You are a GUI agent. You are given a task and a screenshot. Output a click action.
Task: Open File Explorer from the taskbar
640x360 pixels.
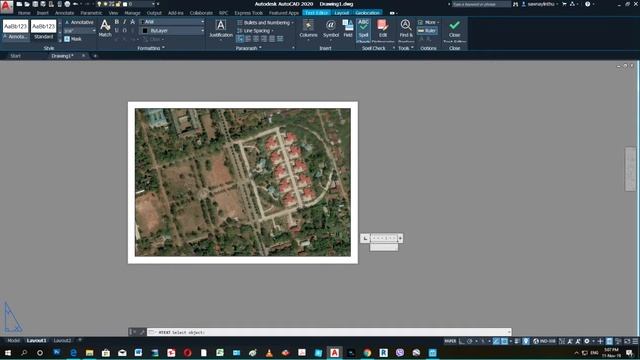[89, 353]
